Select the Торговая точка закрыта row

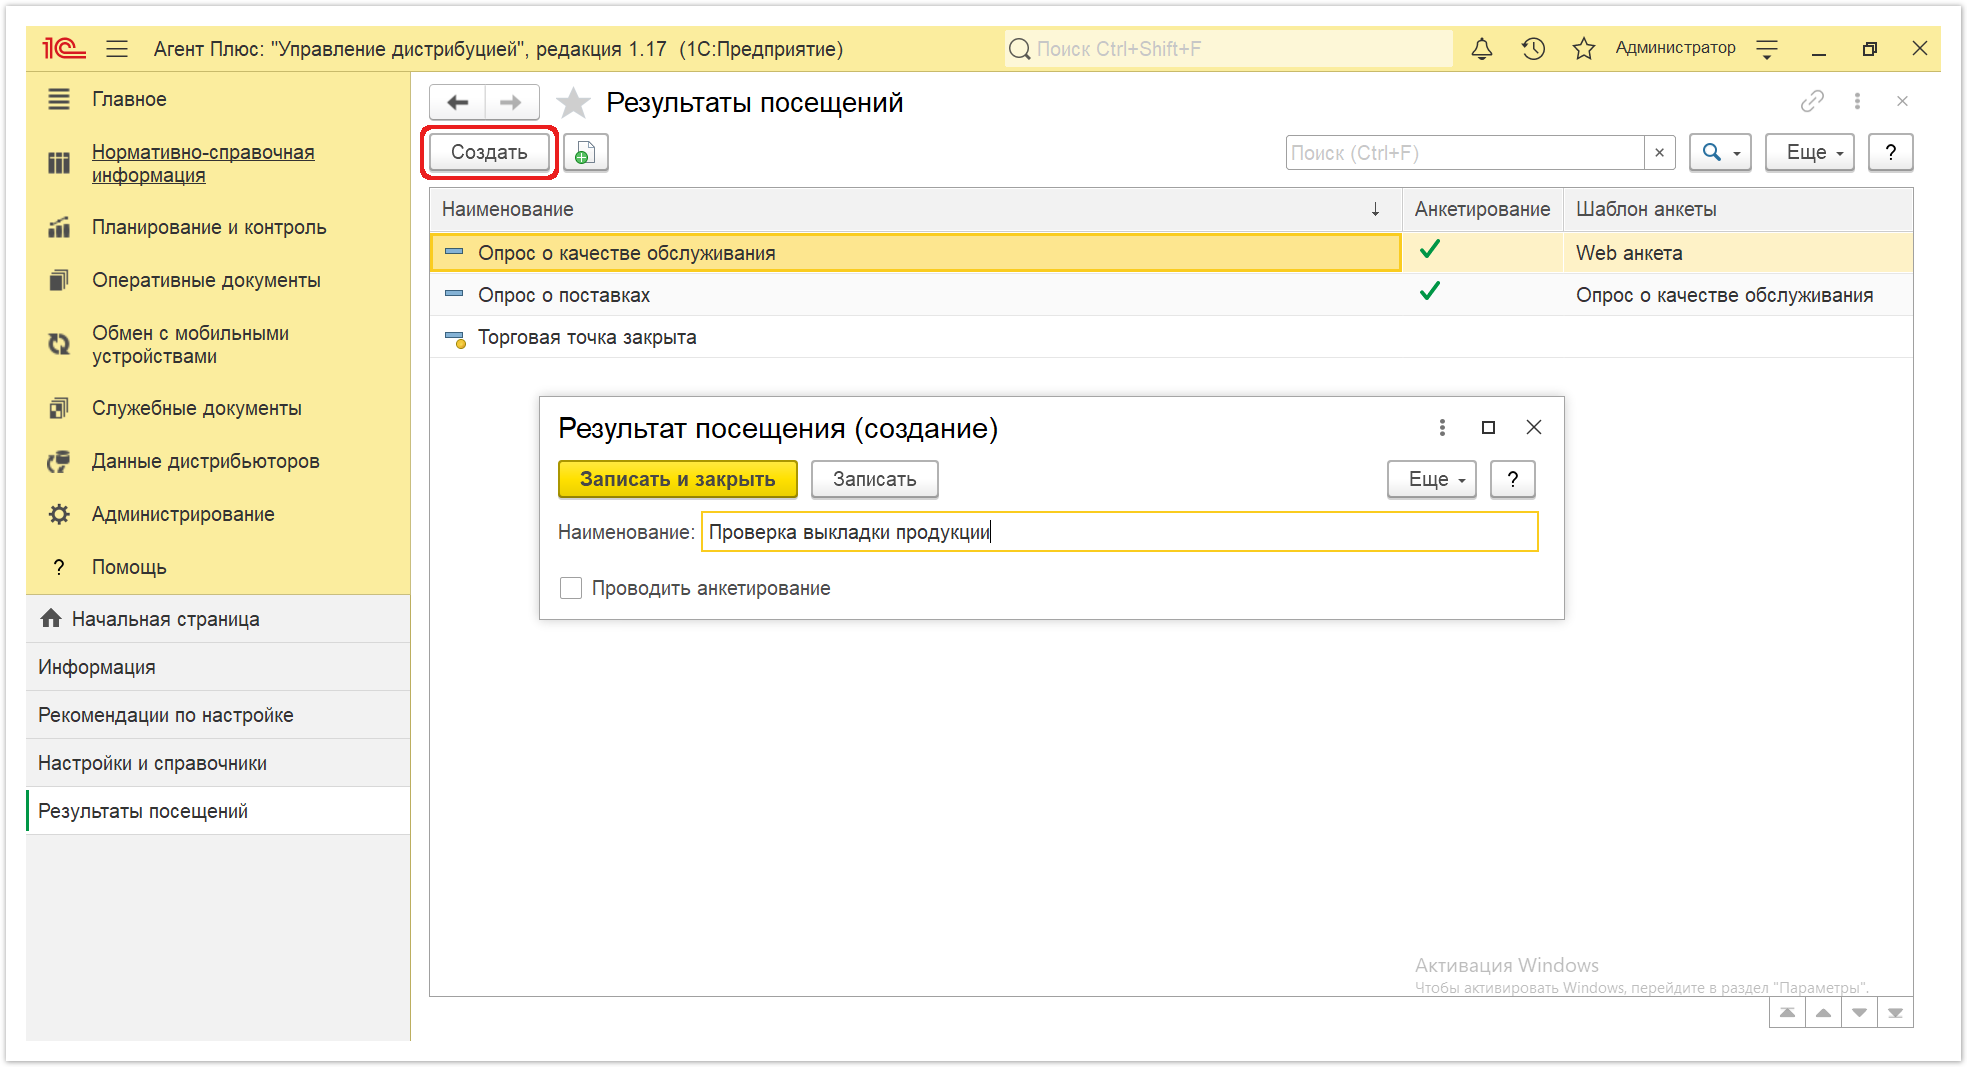1171,337
